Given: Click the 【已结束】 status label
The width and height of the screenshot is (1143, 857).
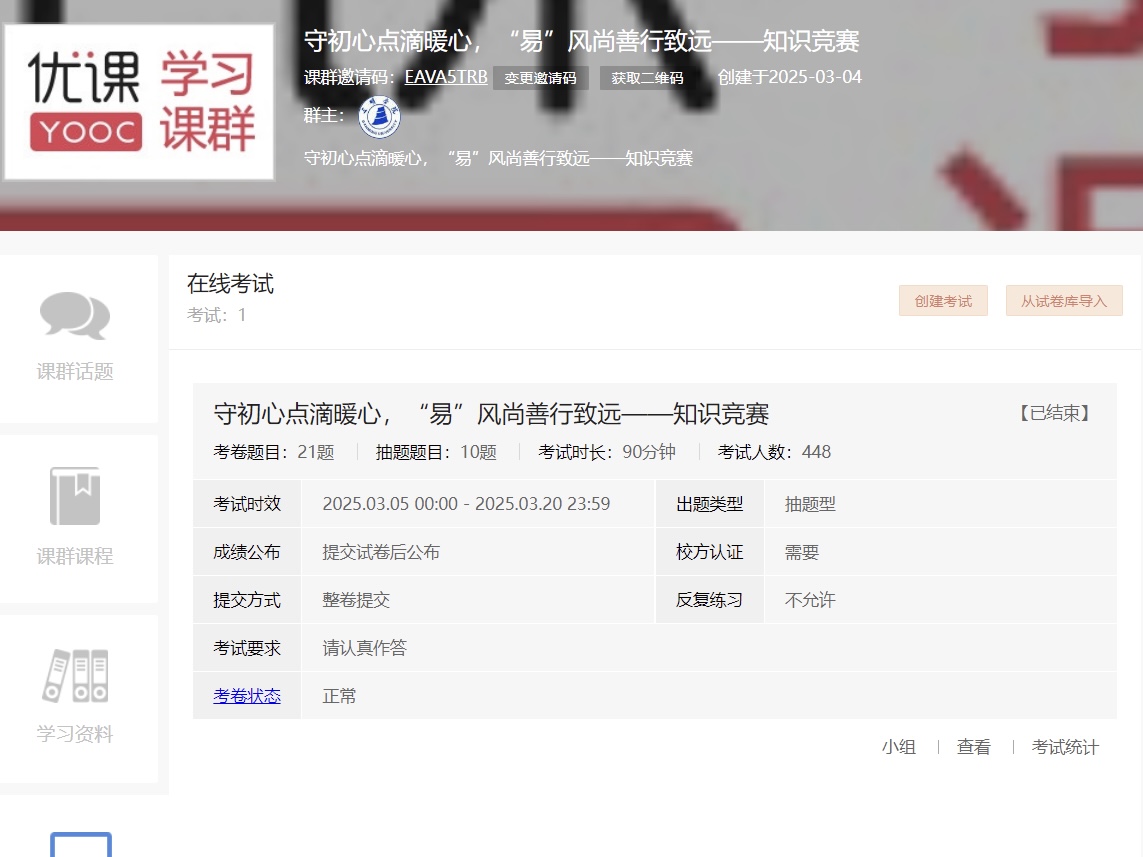Looking at the screenshot, I should click(1055, 414).
